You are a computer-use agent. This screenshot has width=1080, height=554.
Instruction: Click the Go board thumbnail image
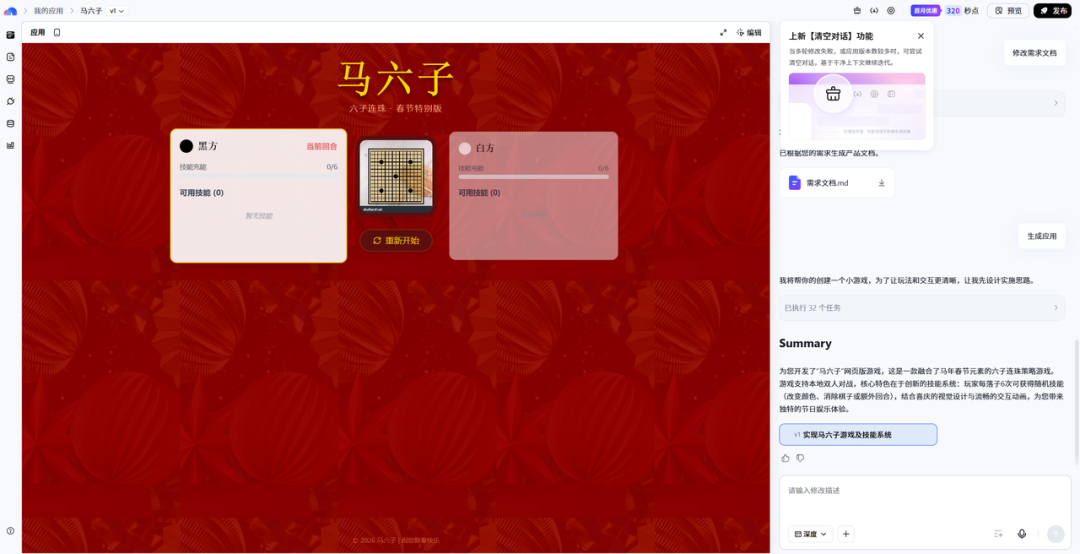(x=396, y=176)
